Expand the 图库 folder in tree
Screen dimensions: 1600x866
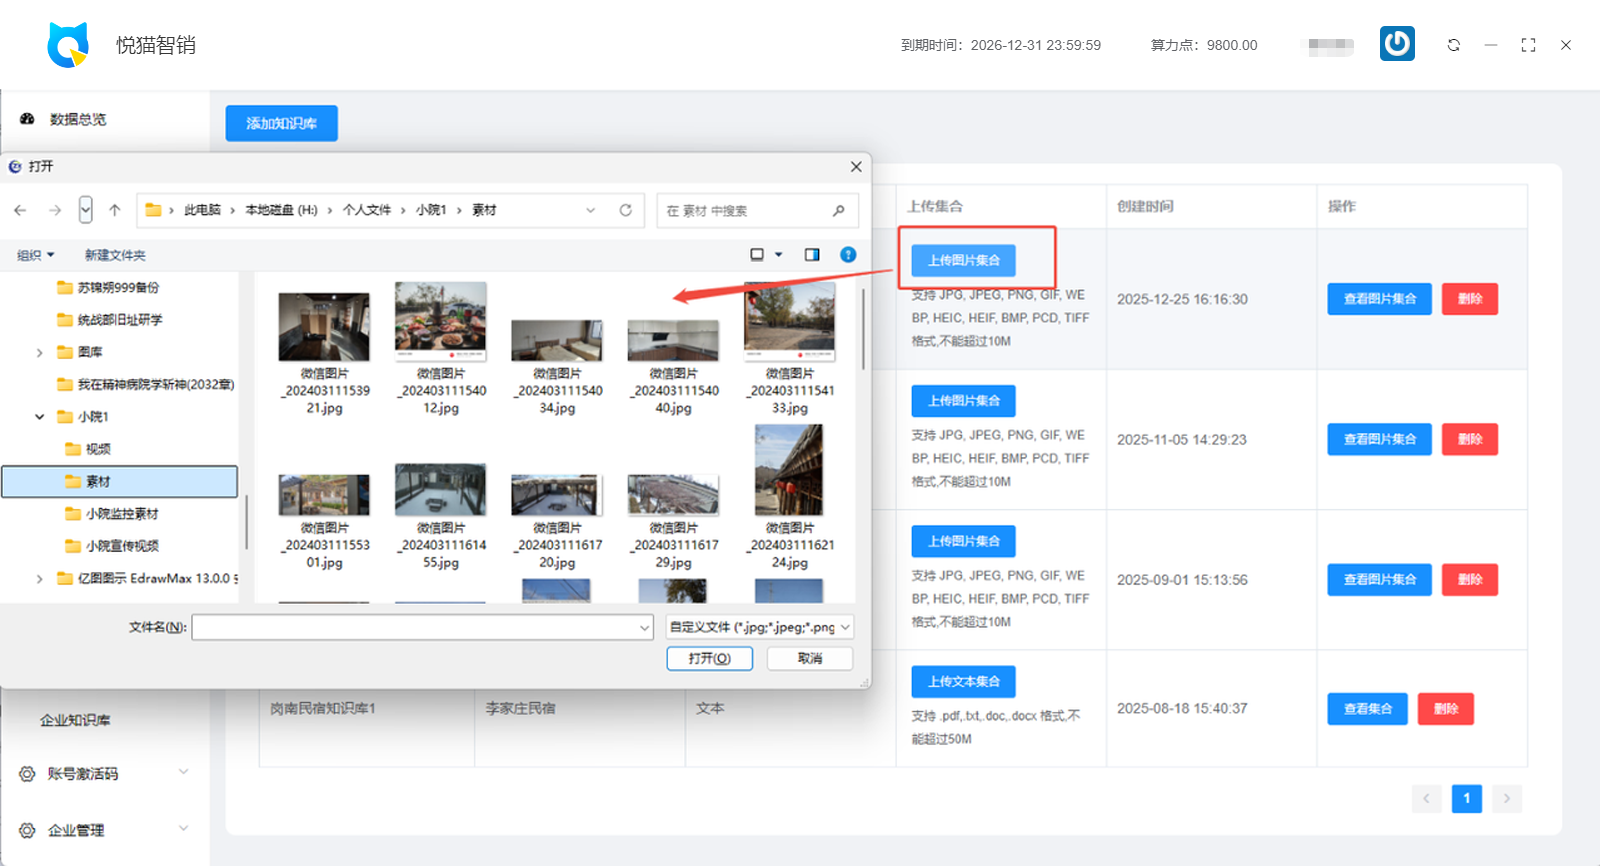40,352
